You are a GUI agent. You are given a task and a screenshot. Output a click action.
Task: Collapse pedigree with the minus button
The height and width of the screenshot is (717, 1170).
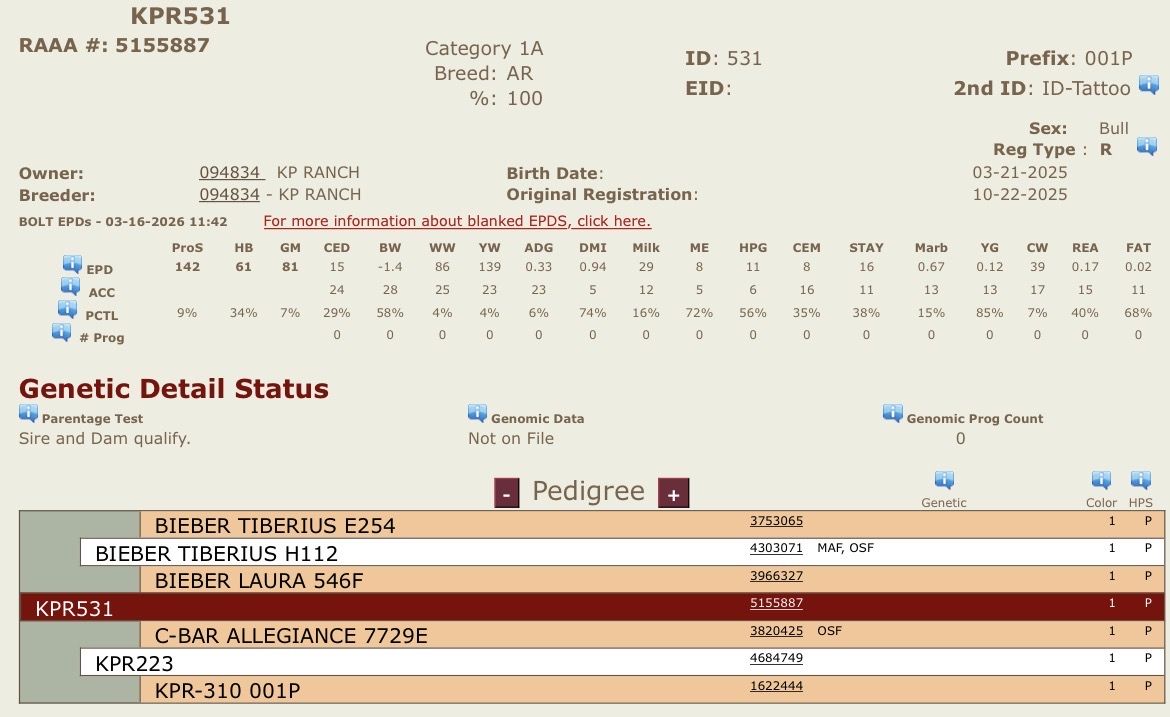[x=507, y=493]
